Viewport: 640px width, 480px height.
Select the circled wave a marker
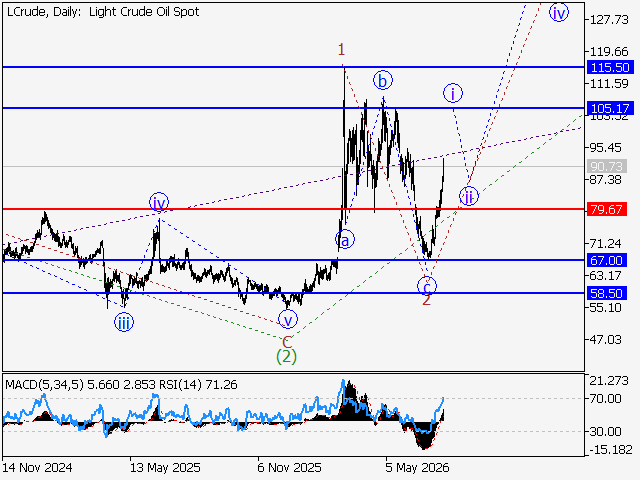(345, 240)
